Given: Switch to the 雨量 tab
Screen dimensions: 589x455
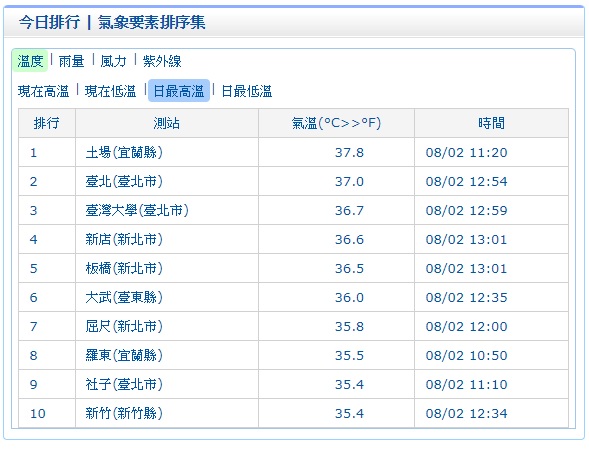Looking at the screenshot, I should pos(71,61).
